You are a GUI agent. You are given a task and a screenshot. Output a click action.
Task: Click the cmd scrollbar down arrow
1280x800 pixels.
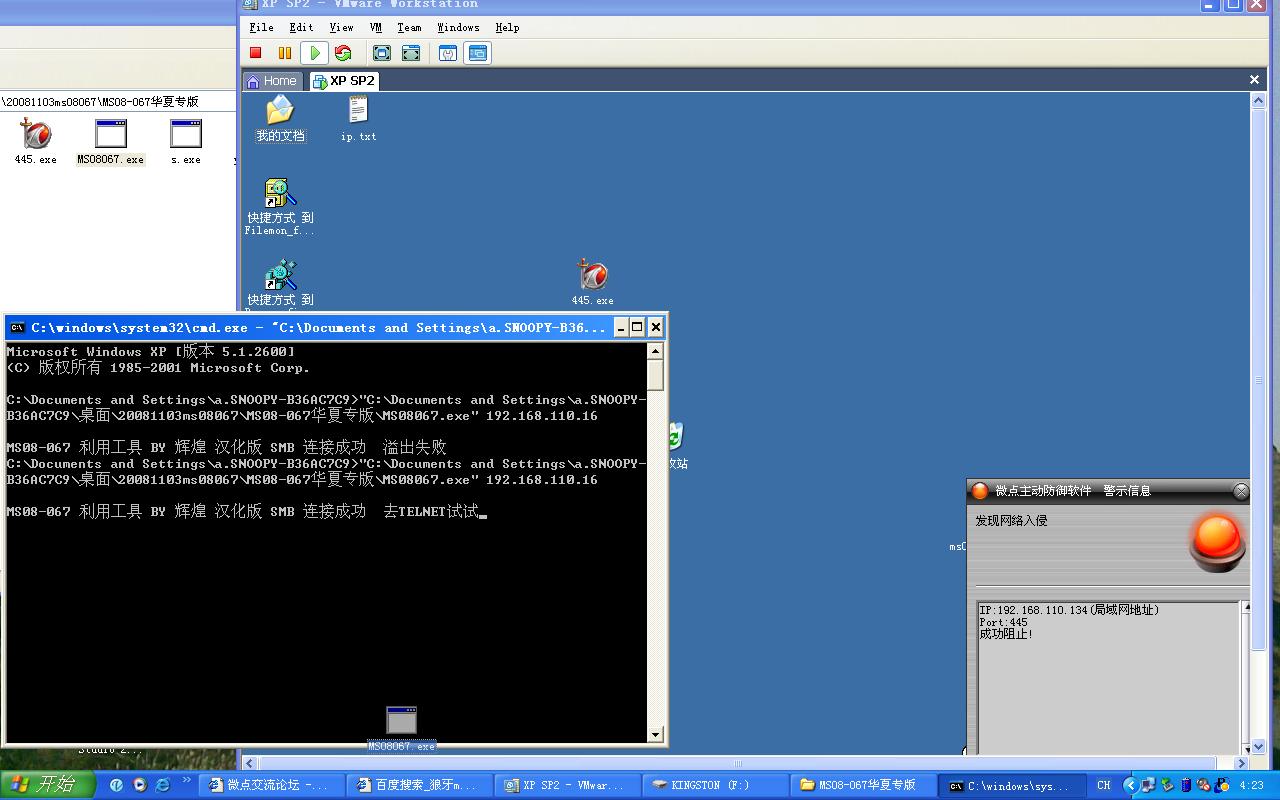click(655, 734)
